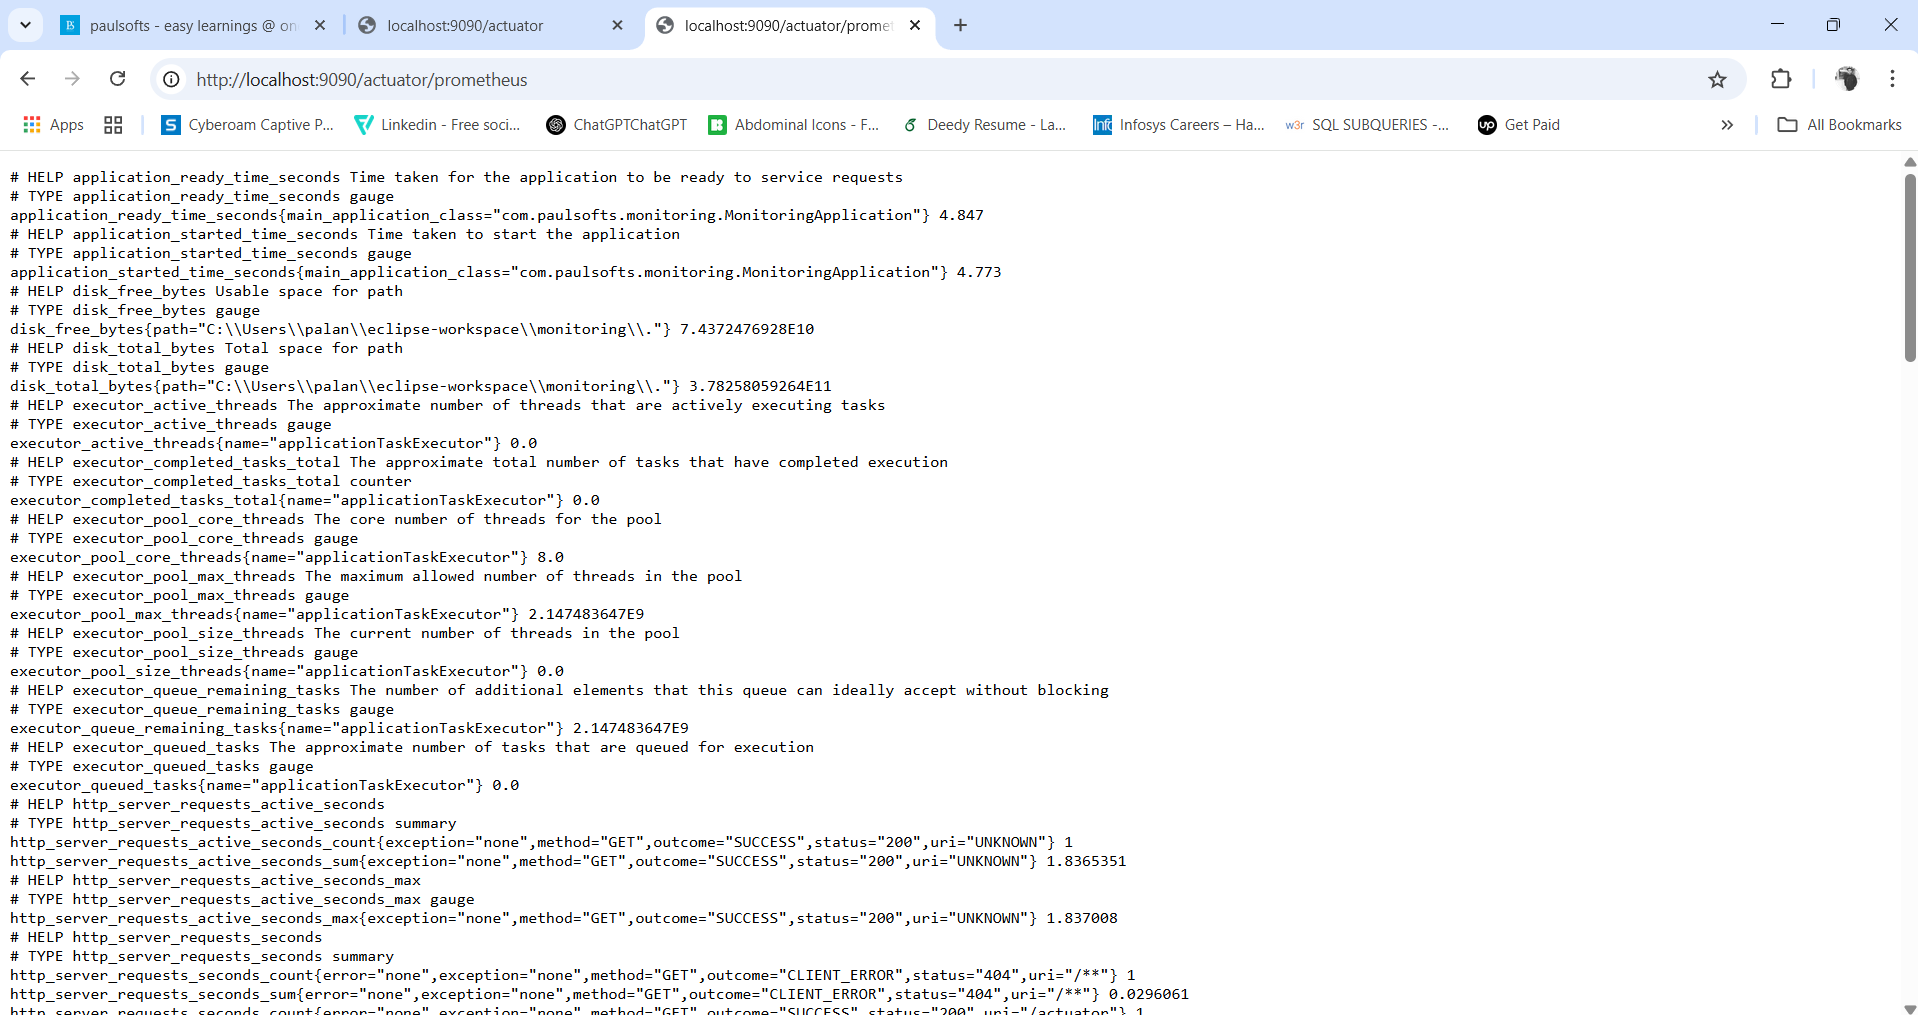The width and height of the screenshot is (1918, 1015).
Task: Open the Chrome three-dot menu
Action: pyautogui.click(x=1892, y=79)
